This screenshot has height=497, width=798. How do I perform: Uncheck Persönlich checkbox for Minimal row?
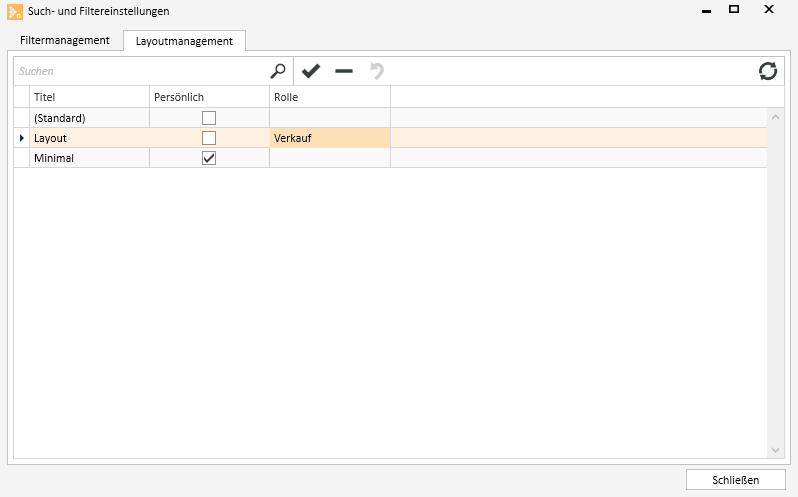tap(209, 158)
